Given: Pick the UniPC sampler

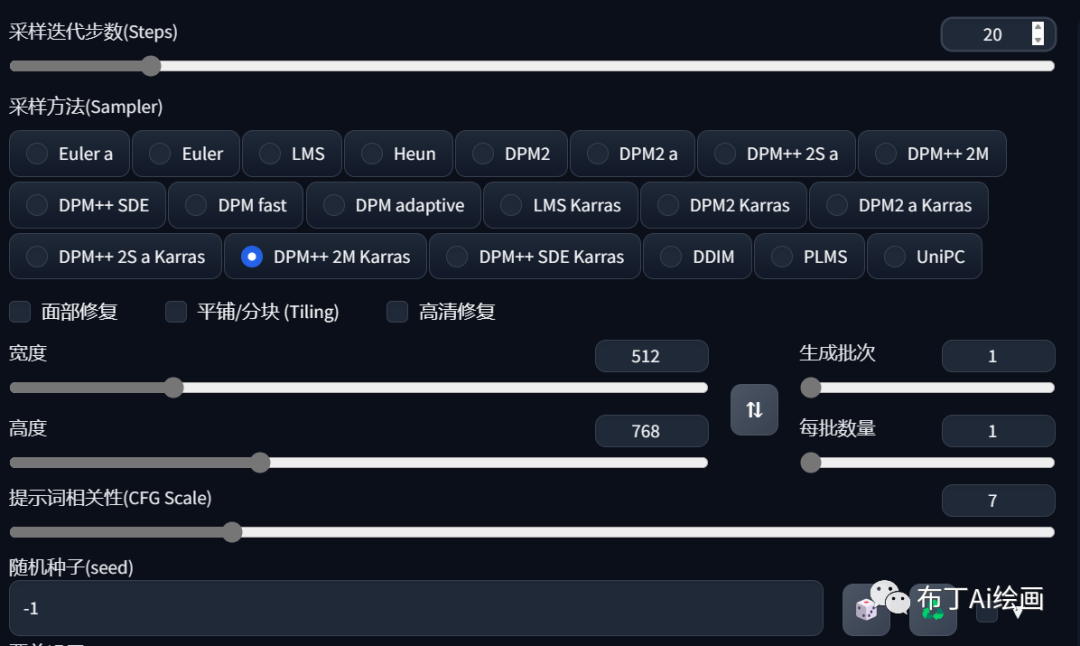Looking at the screenshot, I should coord(895,257).
